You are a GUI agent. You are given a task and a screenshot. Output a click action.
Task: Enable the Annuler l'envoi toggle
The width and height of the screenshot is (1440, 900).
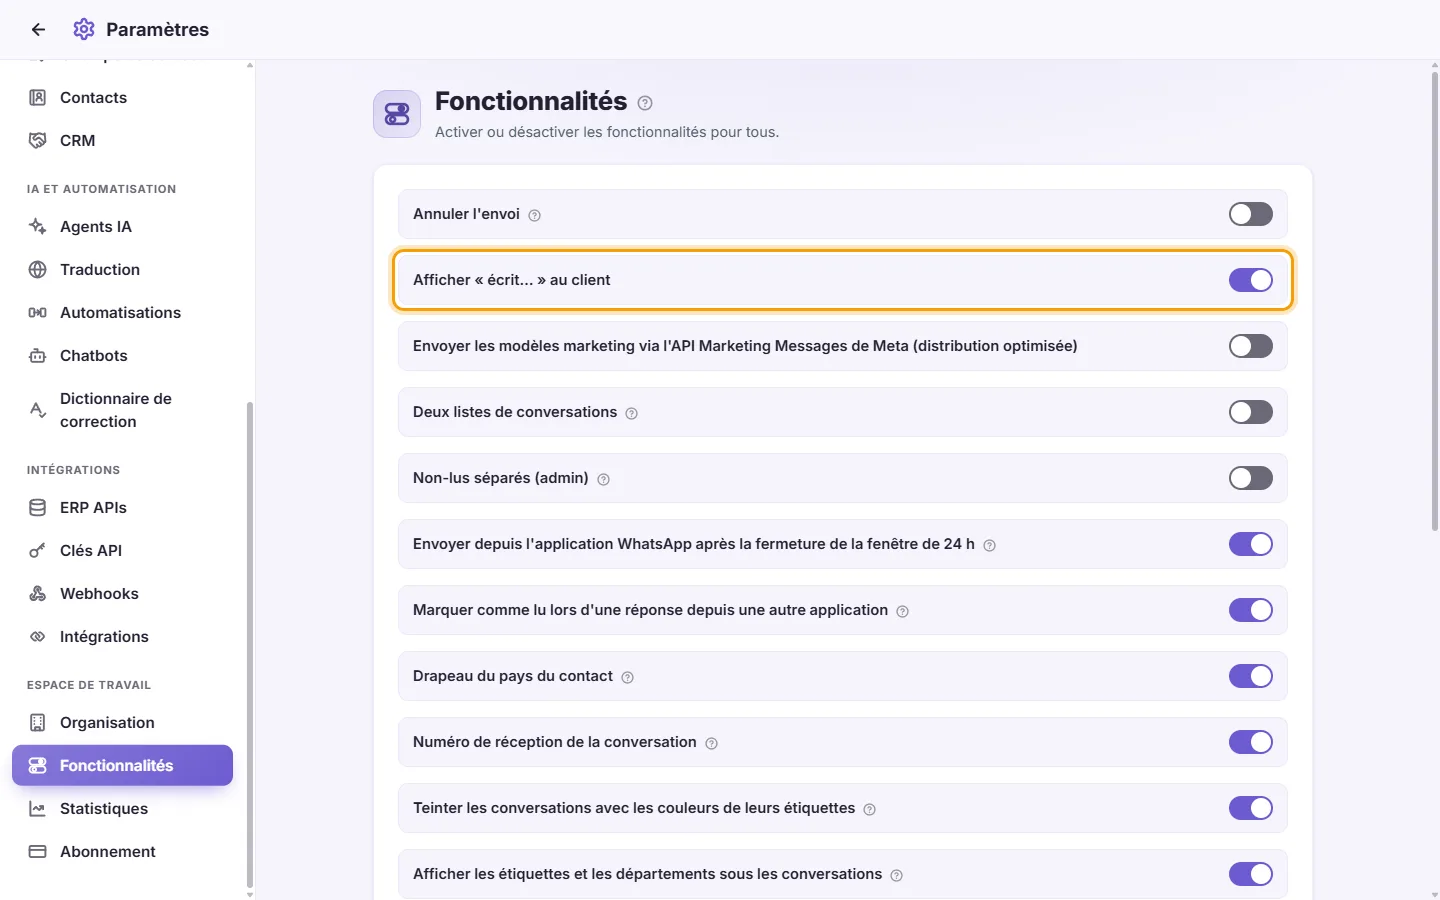pos(1250,214)
